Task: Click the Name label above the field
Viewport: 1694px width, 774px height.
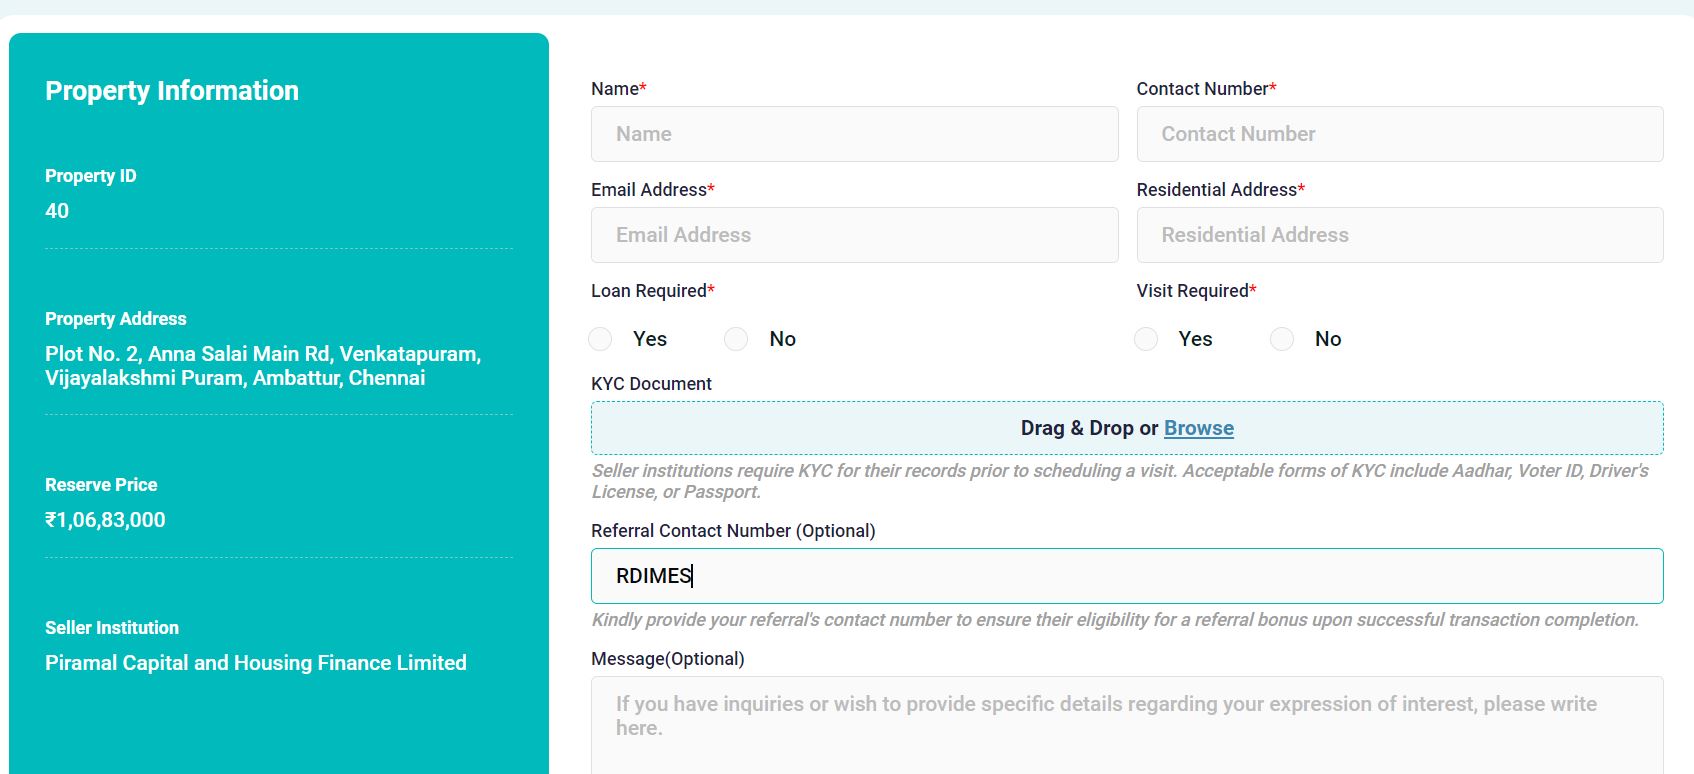Action: point(618,89)
